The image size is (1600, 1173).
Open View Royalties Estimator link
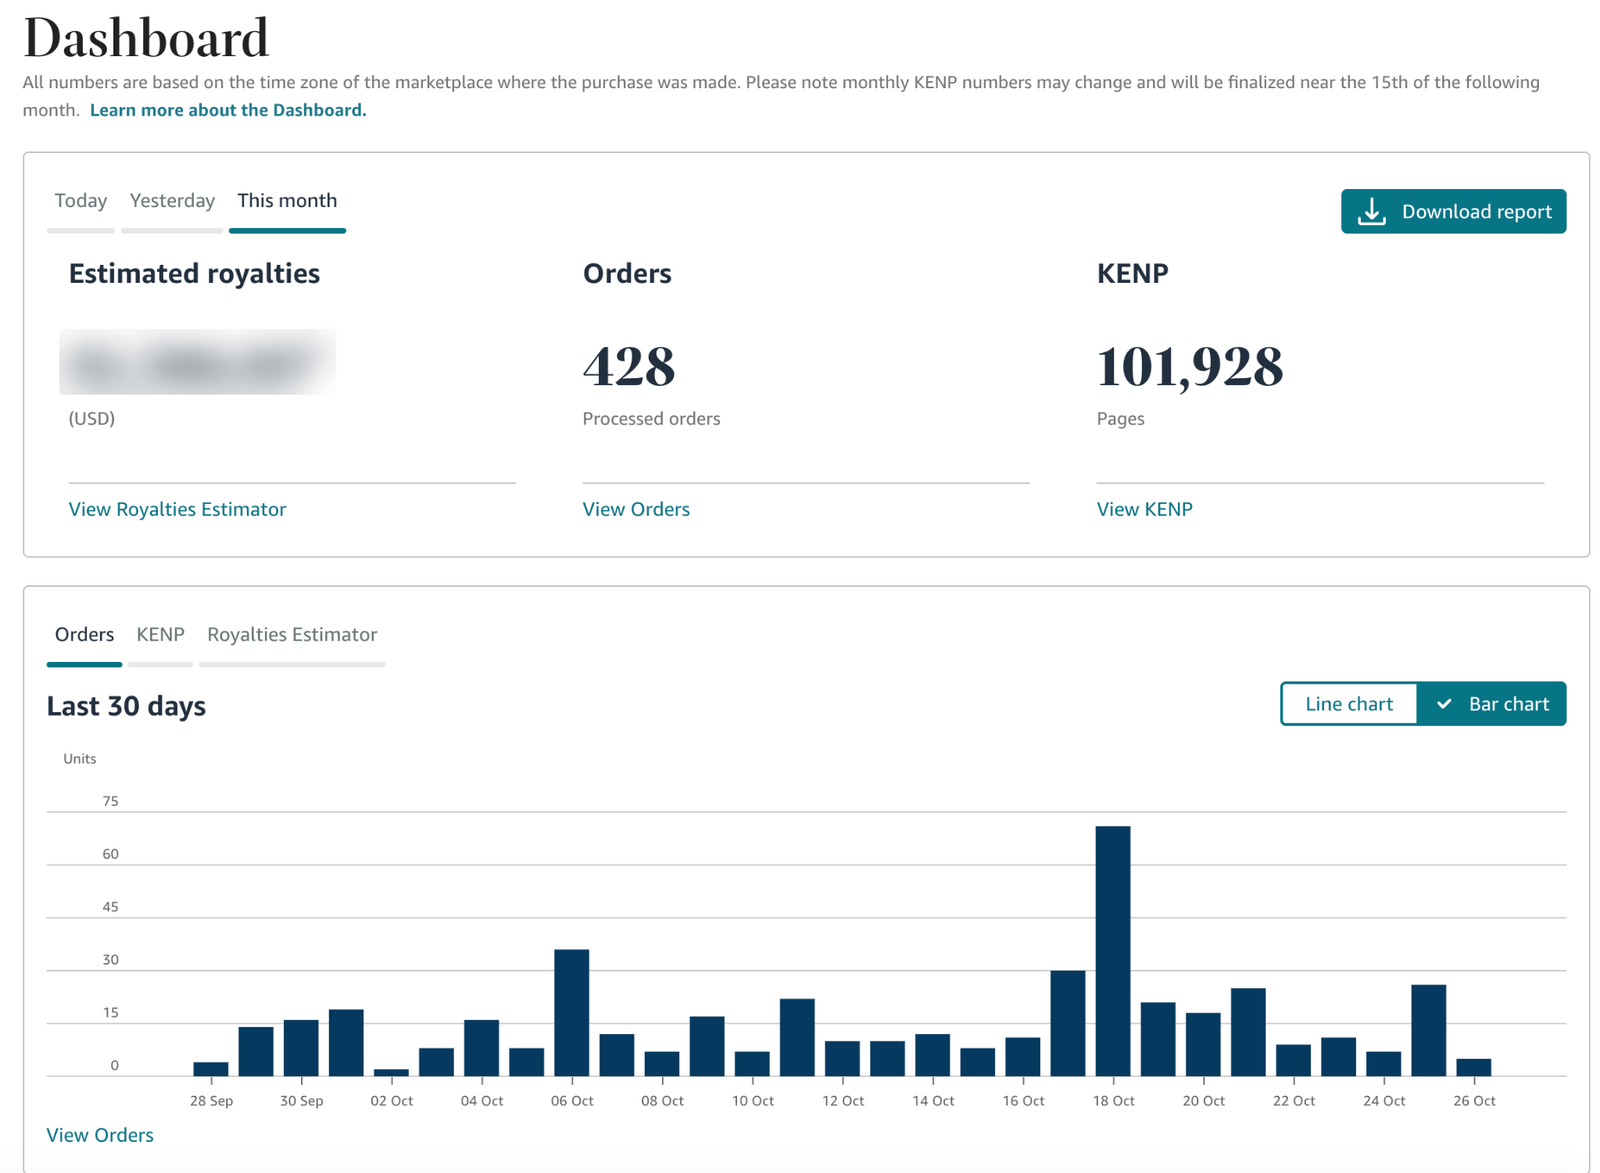[x=177, y=509]
